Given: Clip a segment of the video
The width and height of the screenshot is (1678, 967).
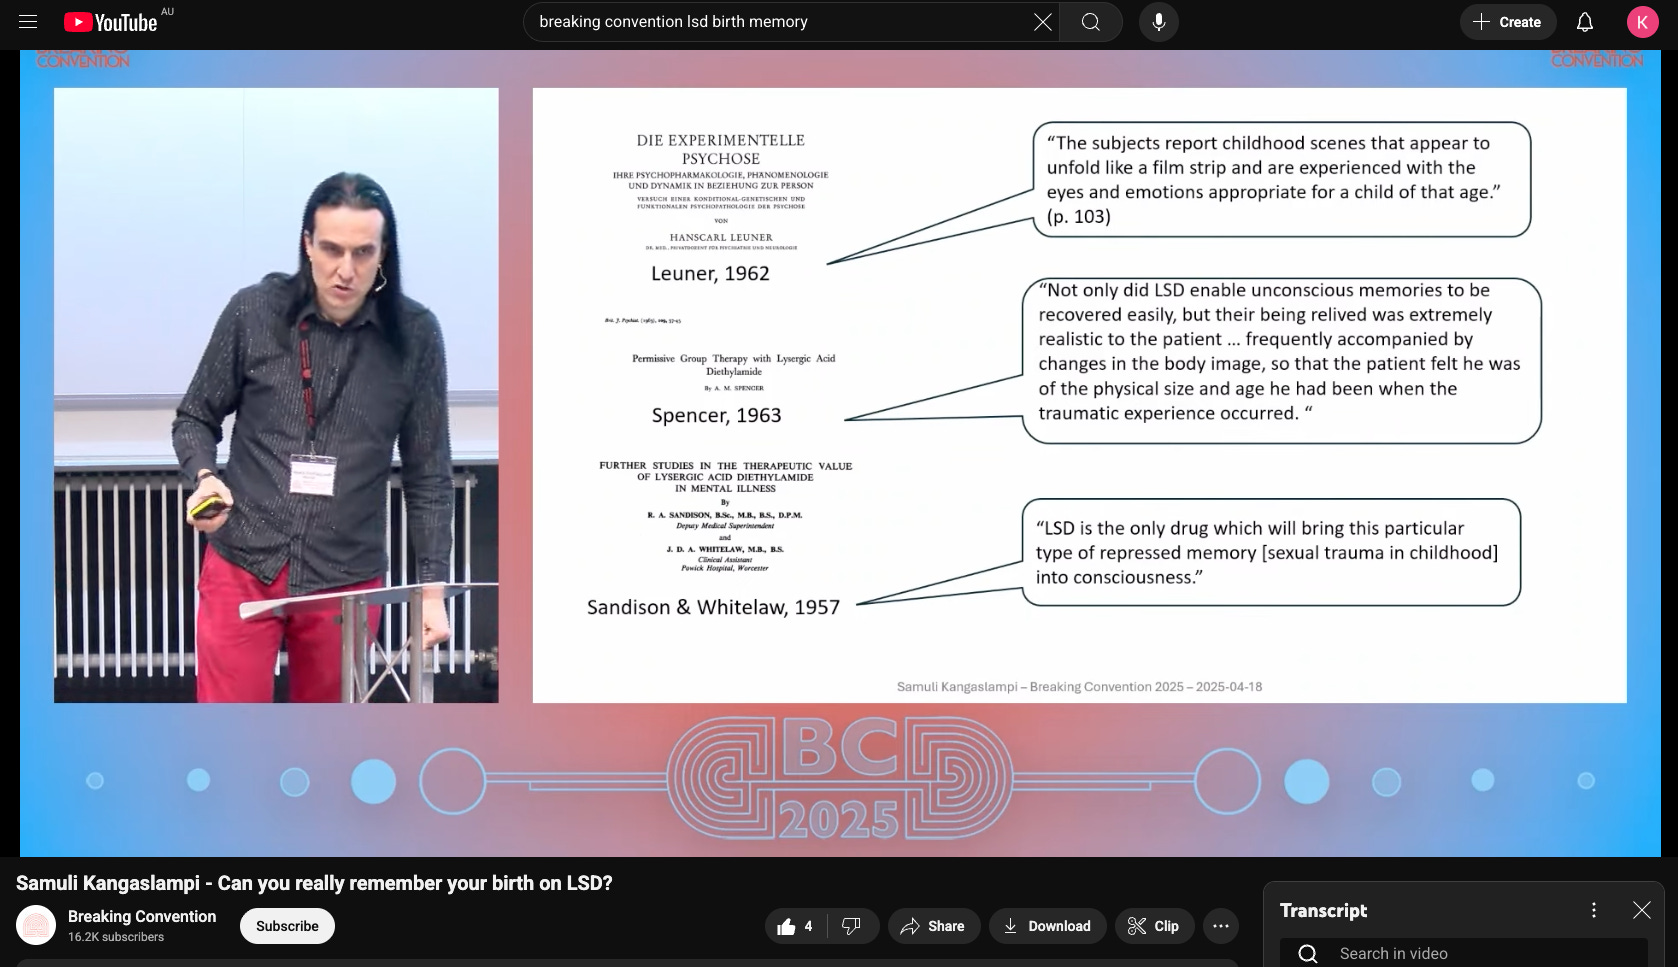Looking at the screenshot, I should pos(1154,926).
